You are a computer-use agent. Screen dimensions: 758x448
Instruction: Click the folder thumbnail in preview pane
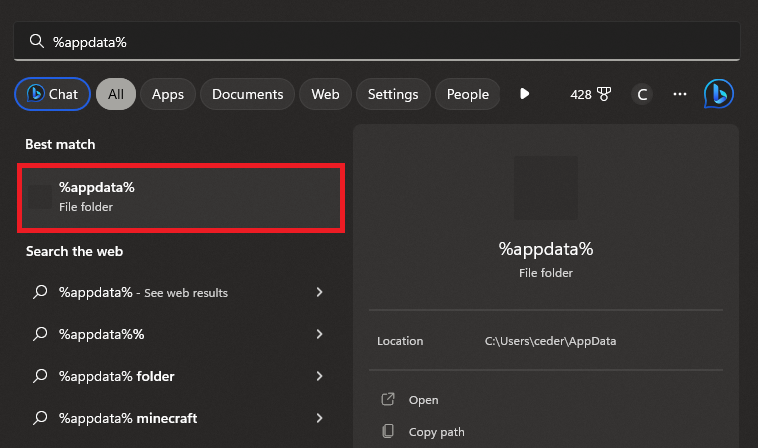pos(545,187)
